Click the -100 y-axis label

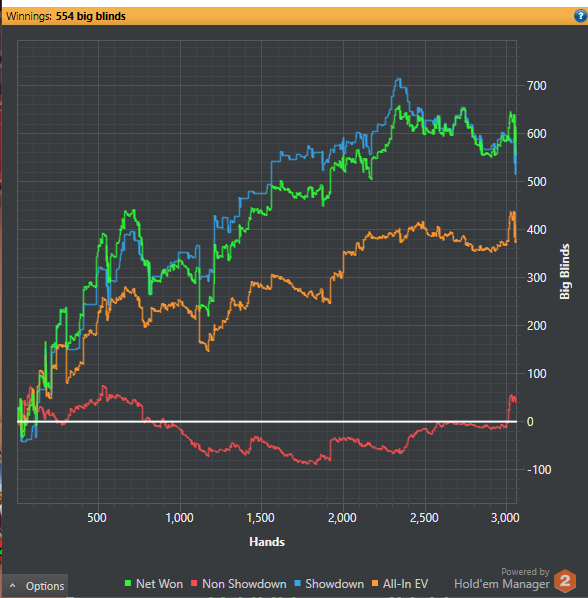tap(539, 469)
